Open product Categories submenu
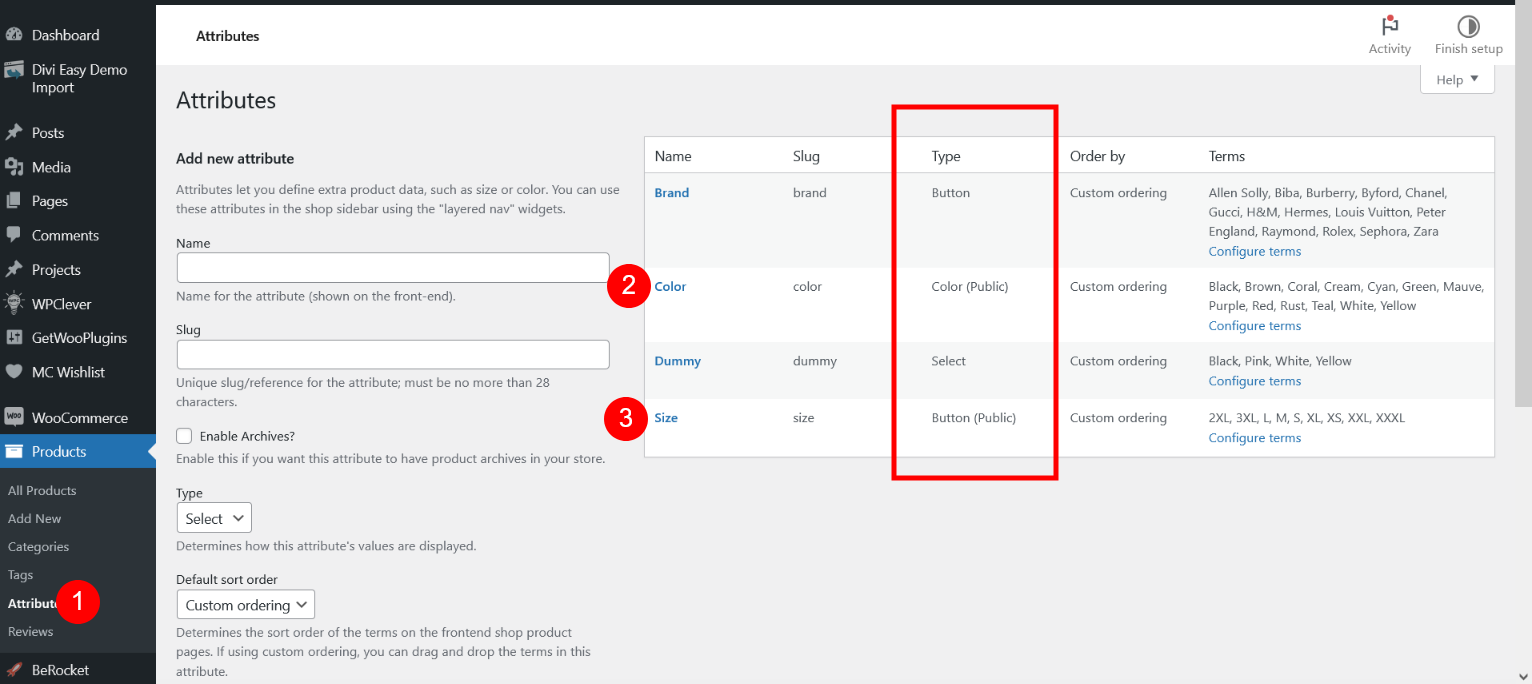 pyautogui.click(x=39, y=547)
